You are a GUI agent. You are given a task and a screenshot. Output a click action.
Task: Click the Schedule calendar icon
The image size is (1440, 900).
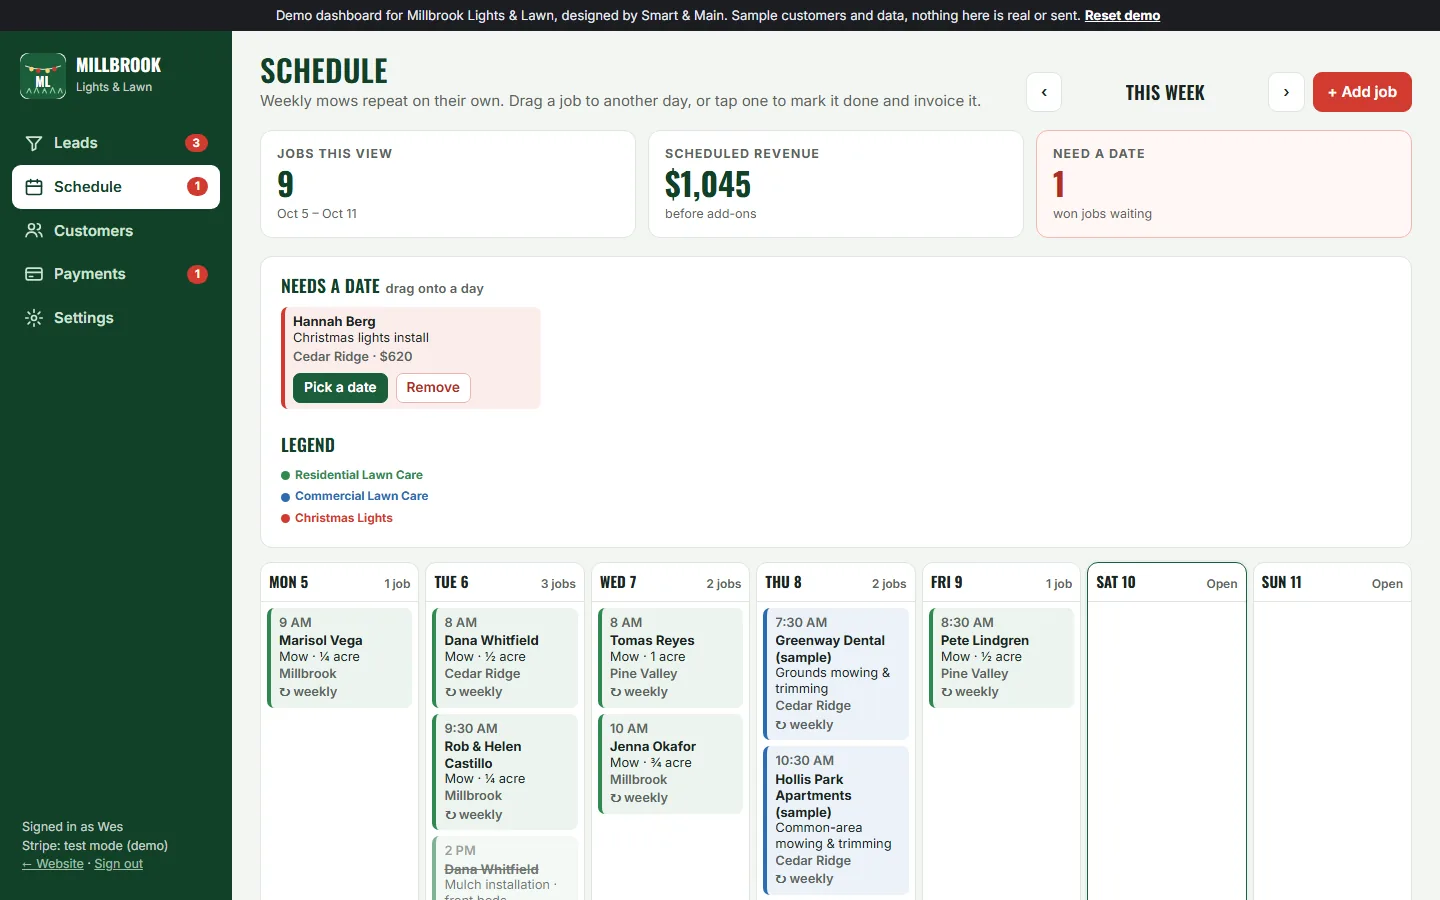[34, 187]
